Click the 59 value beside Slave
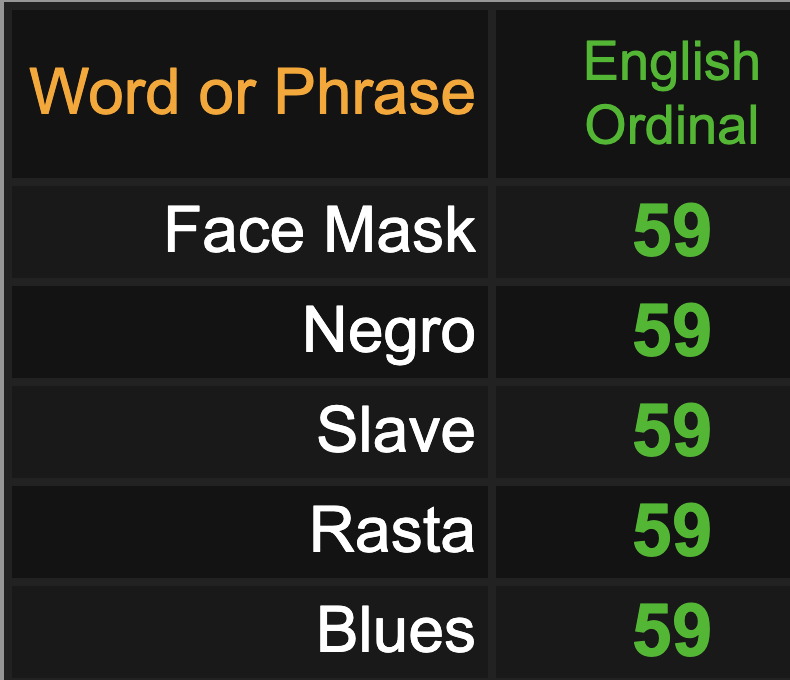Screen dimensions: 790x680 672,430
